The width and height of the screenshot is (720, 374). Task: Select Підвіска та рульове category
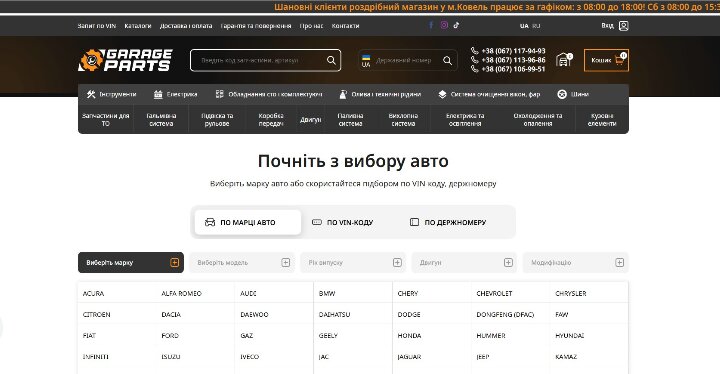[x=217, y=119]
